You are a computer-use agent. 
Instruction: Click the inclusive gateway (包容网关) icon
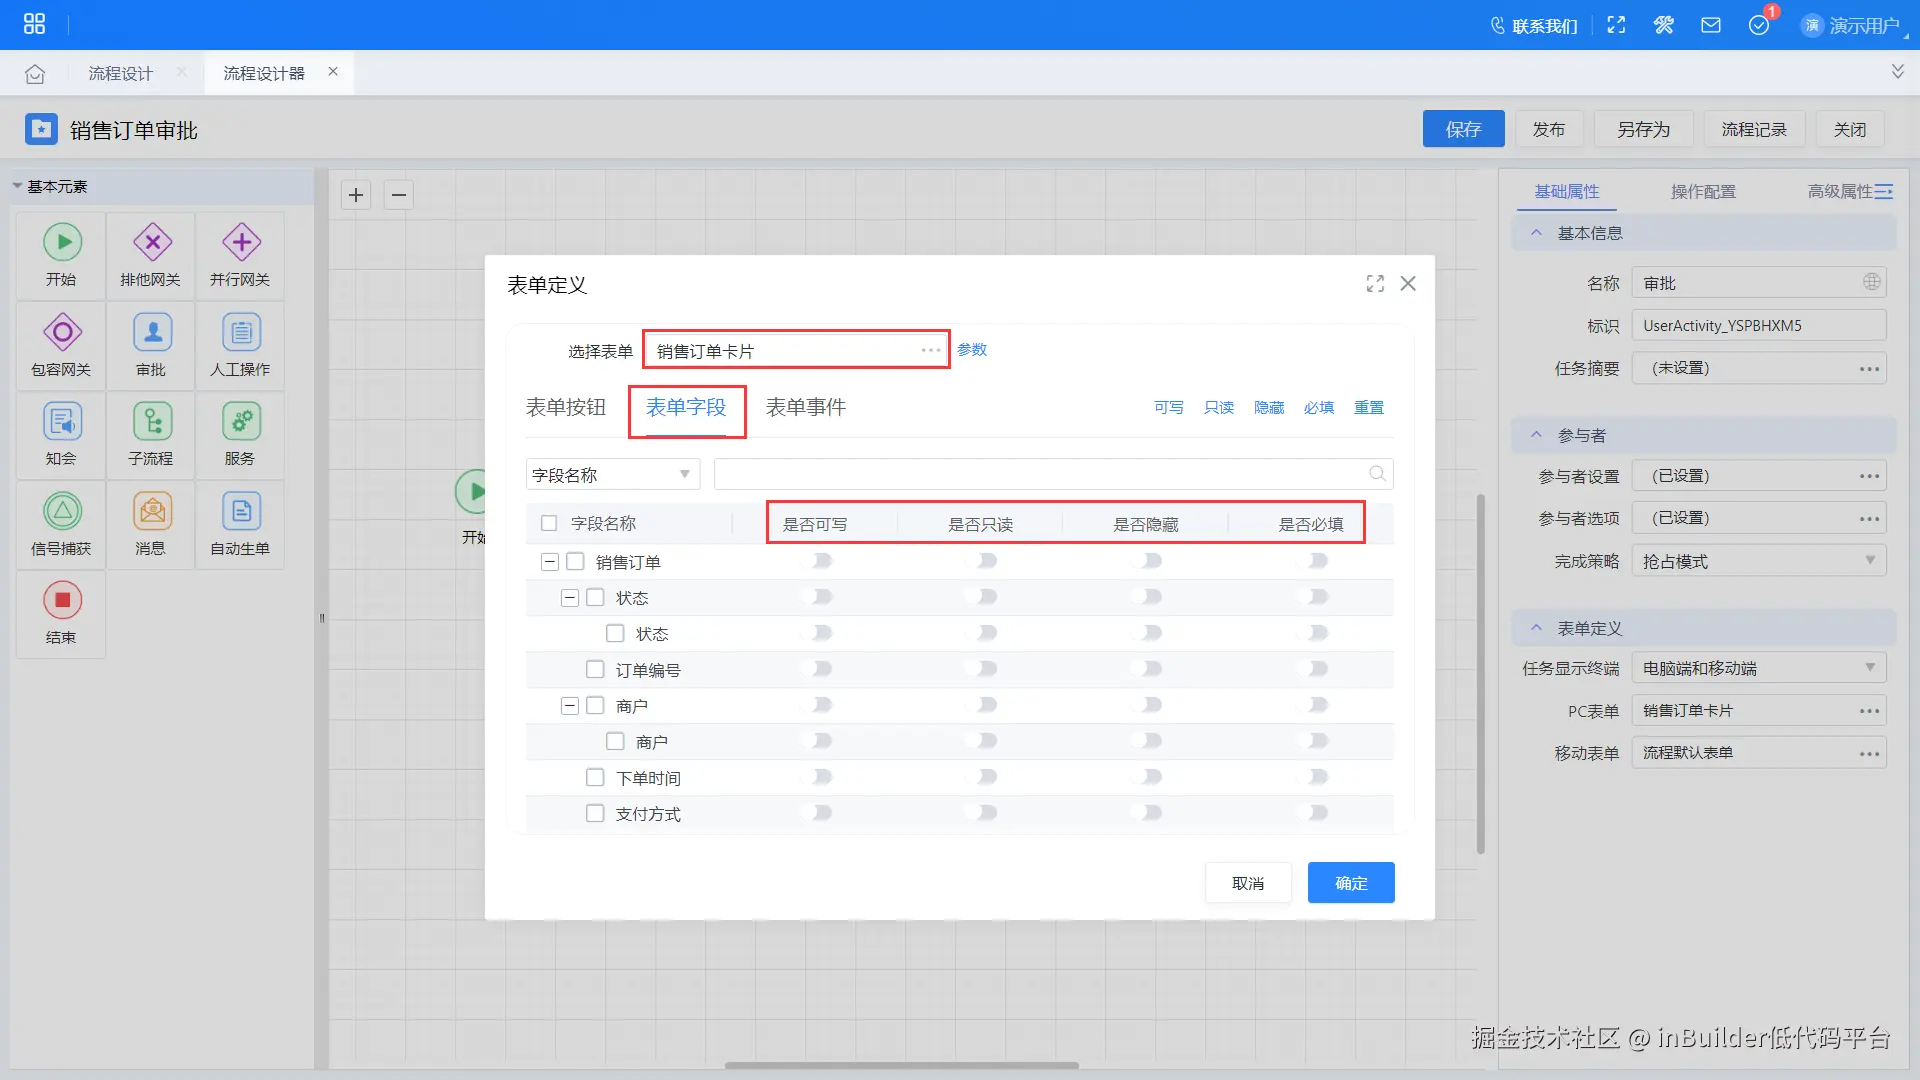point(62,333)
